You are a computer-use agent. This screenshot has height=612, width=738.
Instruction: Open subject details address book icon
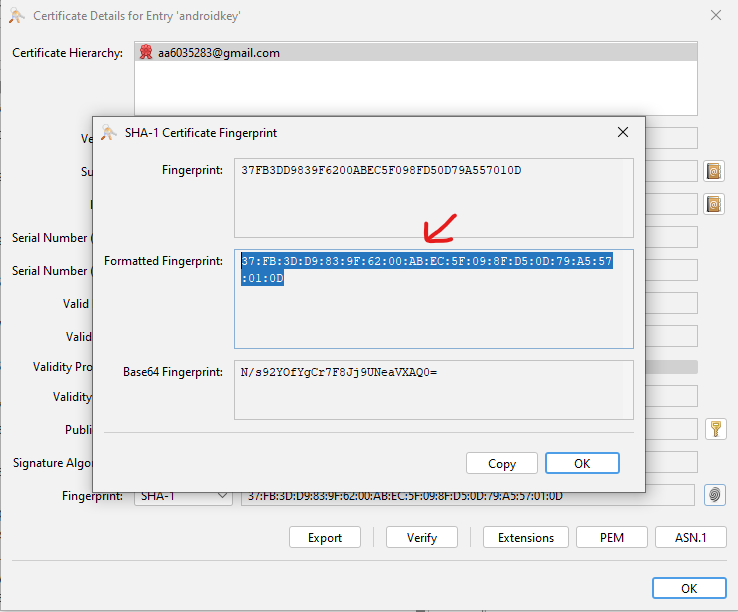tap(713, 171)
